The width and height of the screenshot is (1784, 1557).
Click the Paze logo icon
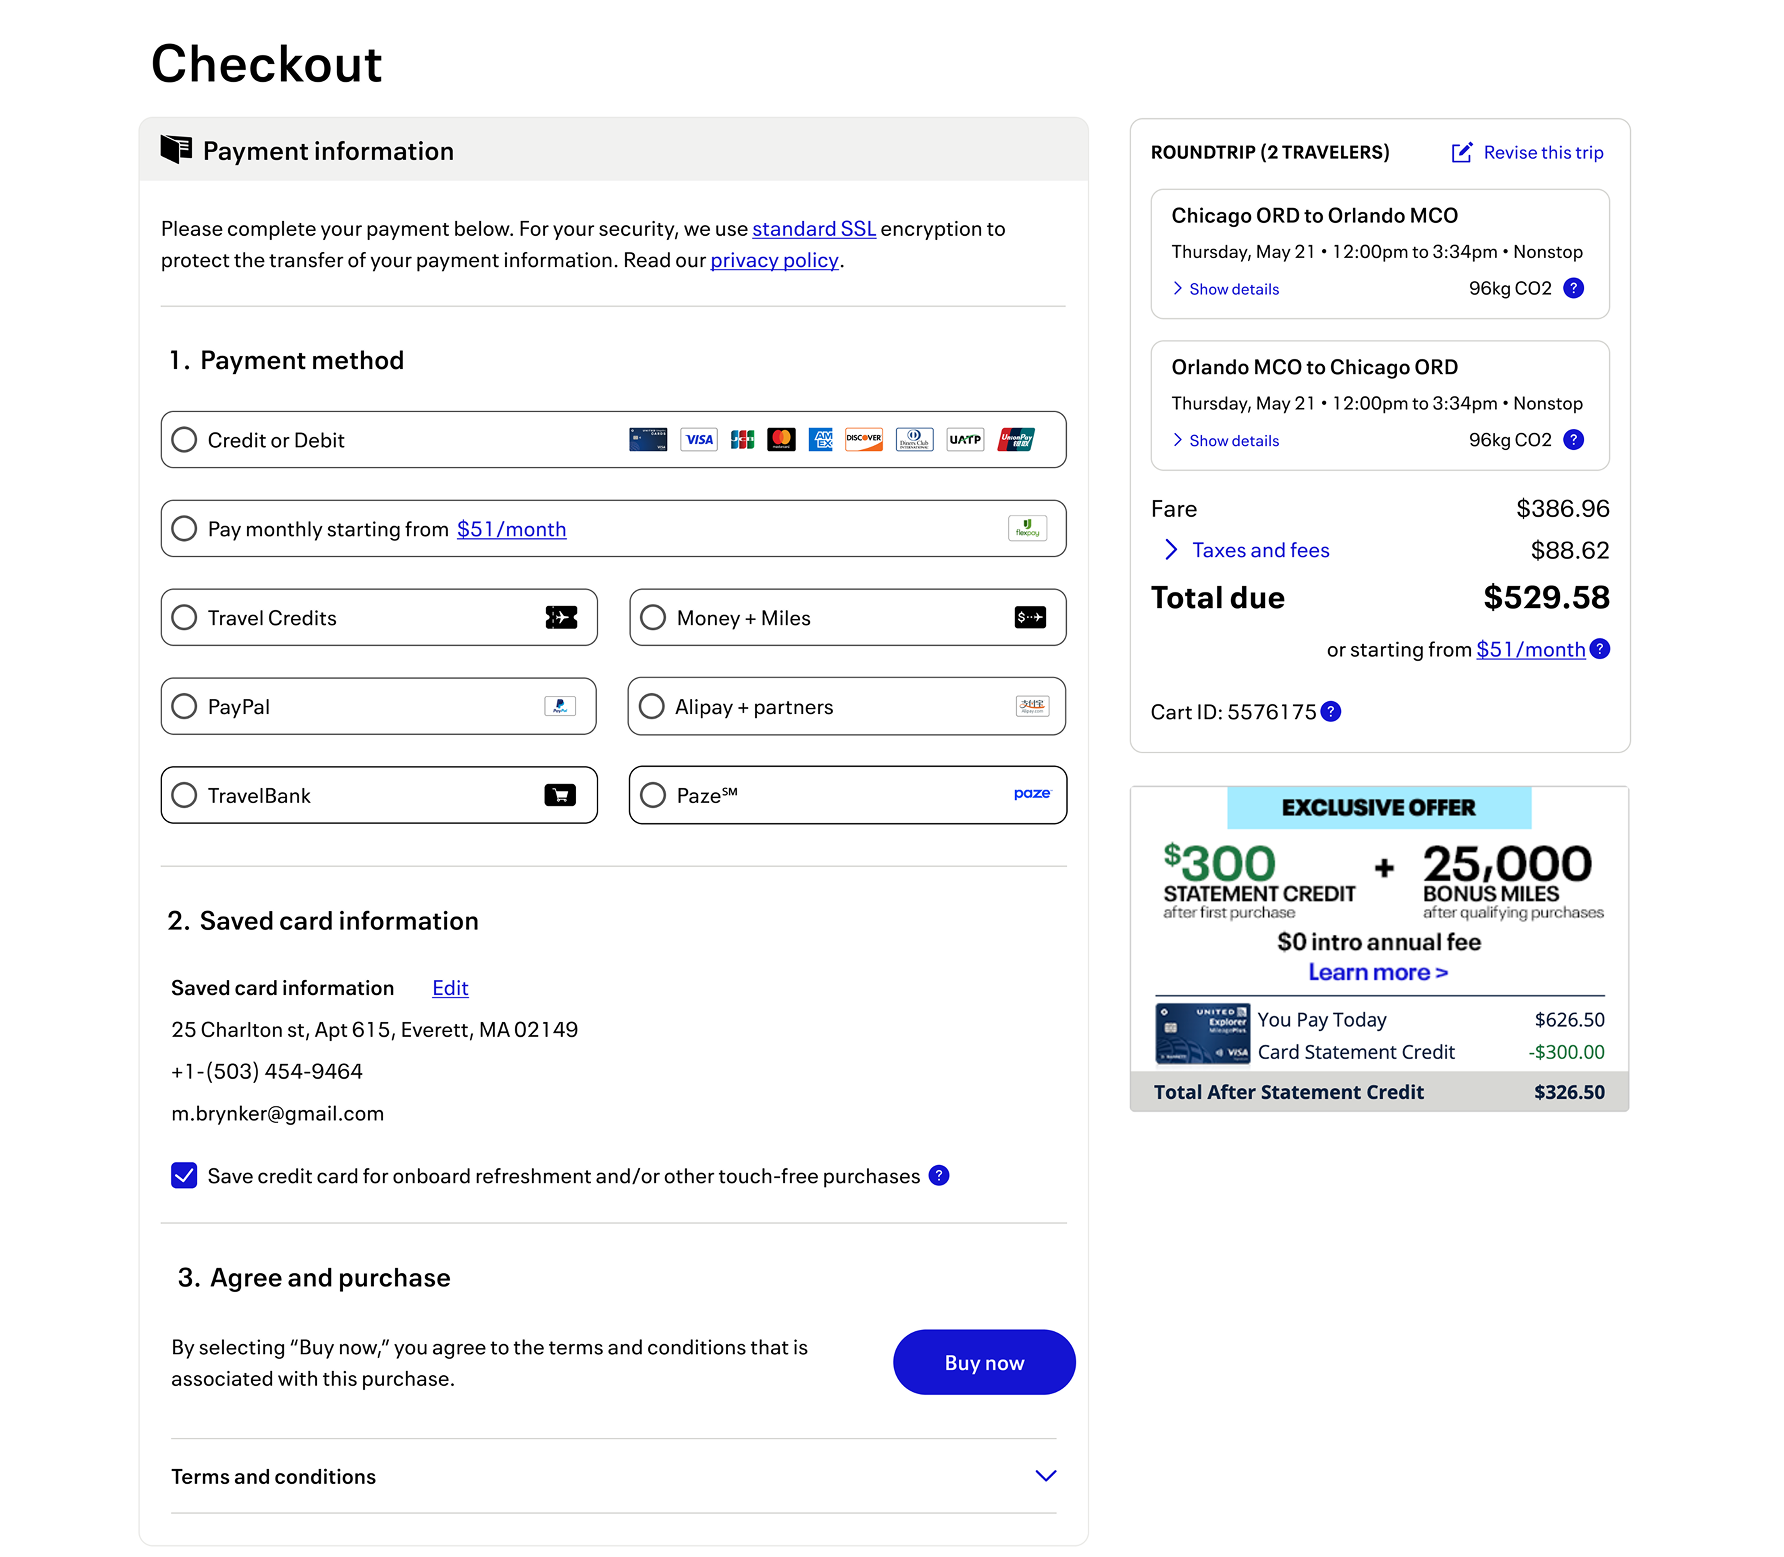coord(1032,794)
